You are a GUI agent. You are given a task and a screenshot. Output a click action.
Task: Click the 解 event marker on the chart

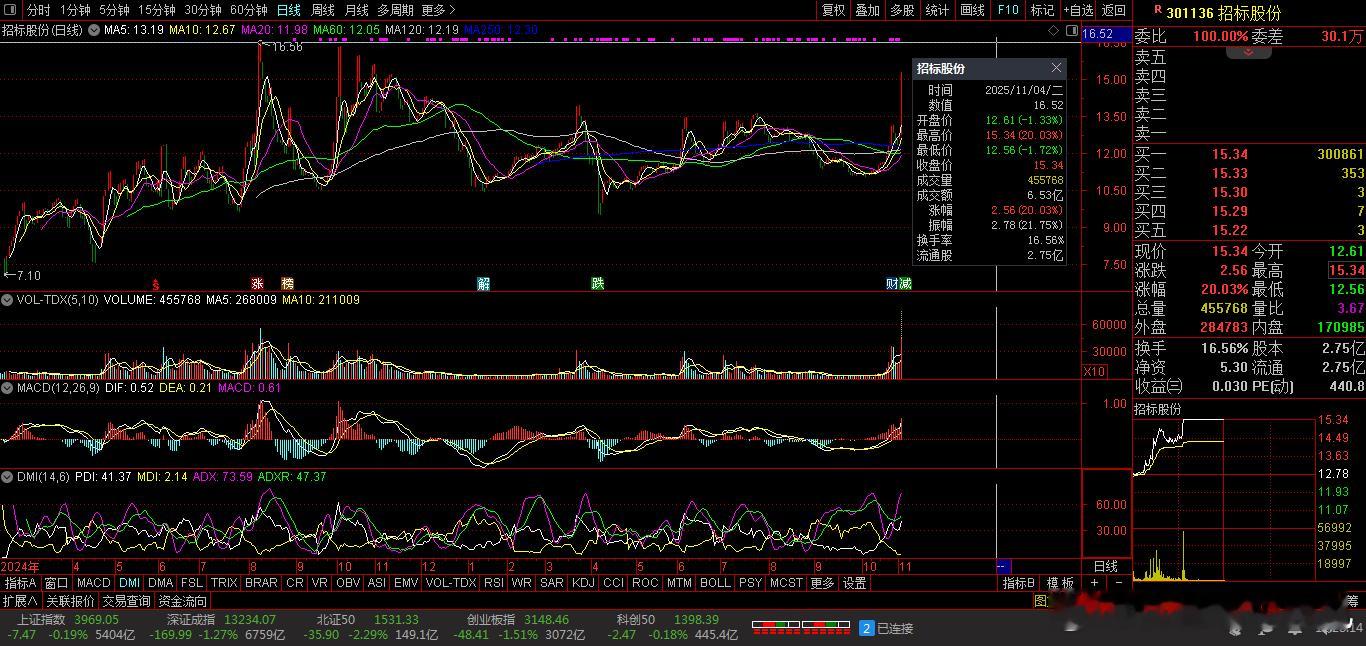484,284
